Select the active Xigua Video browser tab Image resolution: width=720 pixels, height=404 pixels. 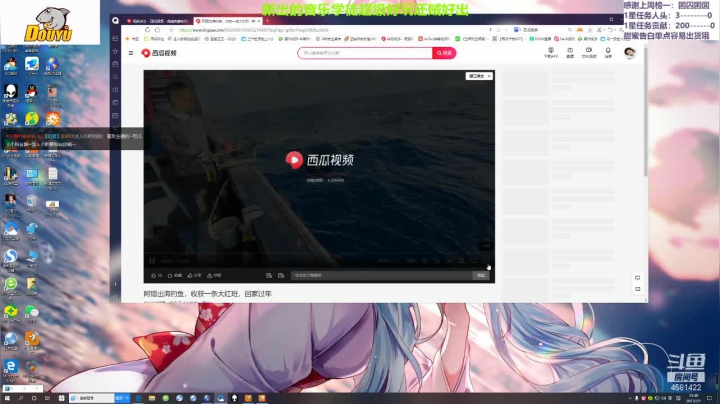click(227, 21)
